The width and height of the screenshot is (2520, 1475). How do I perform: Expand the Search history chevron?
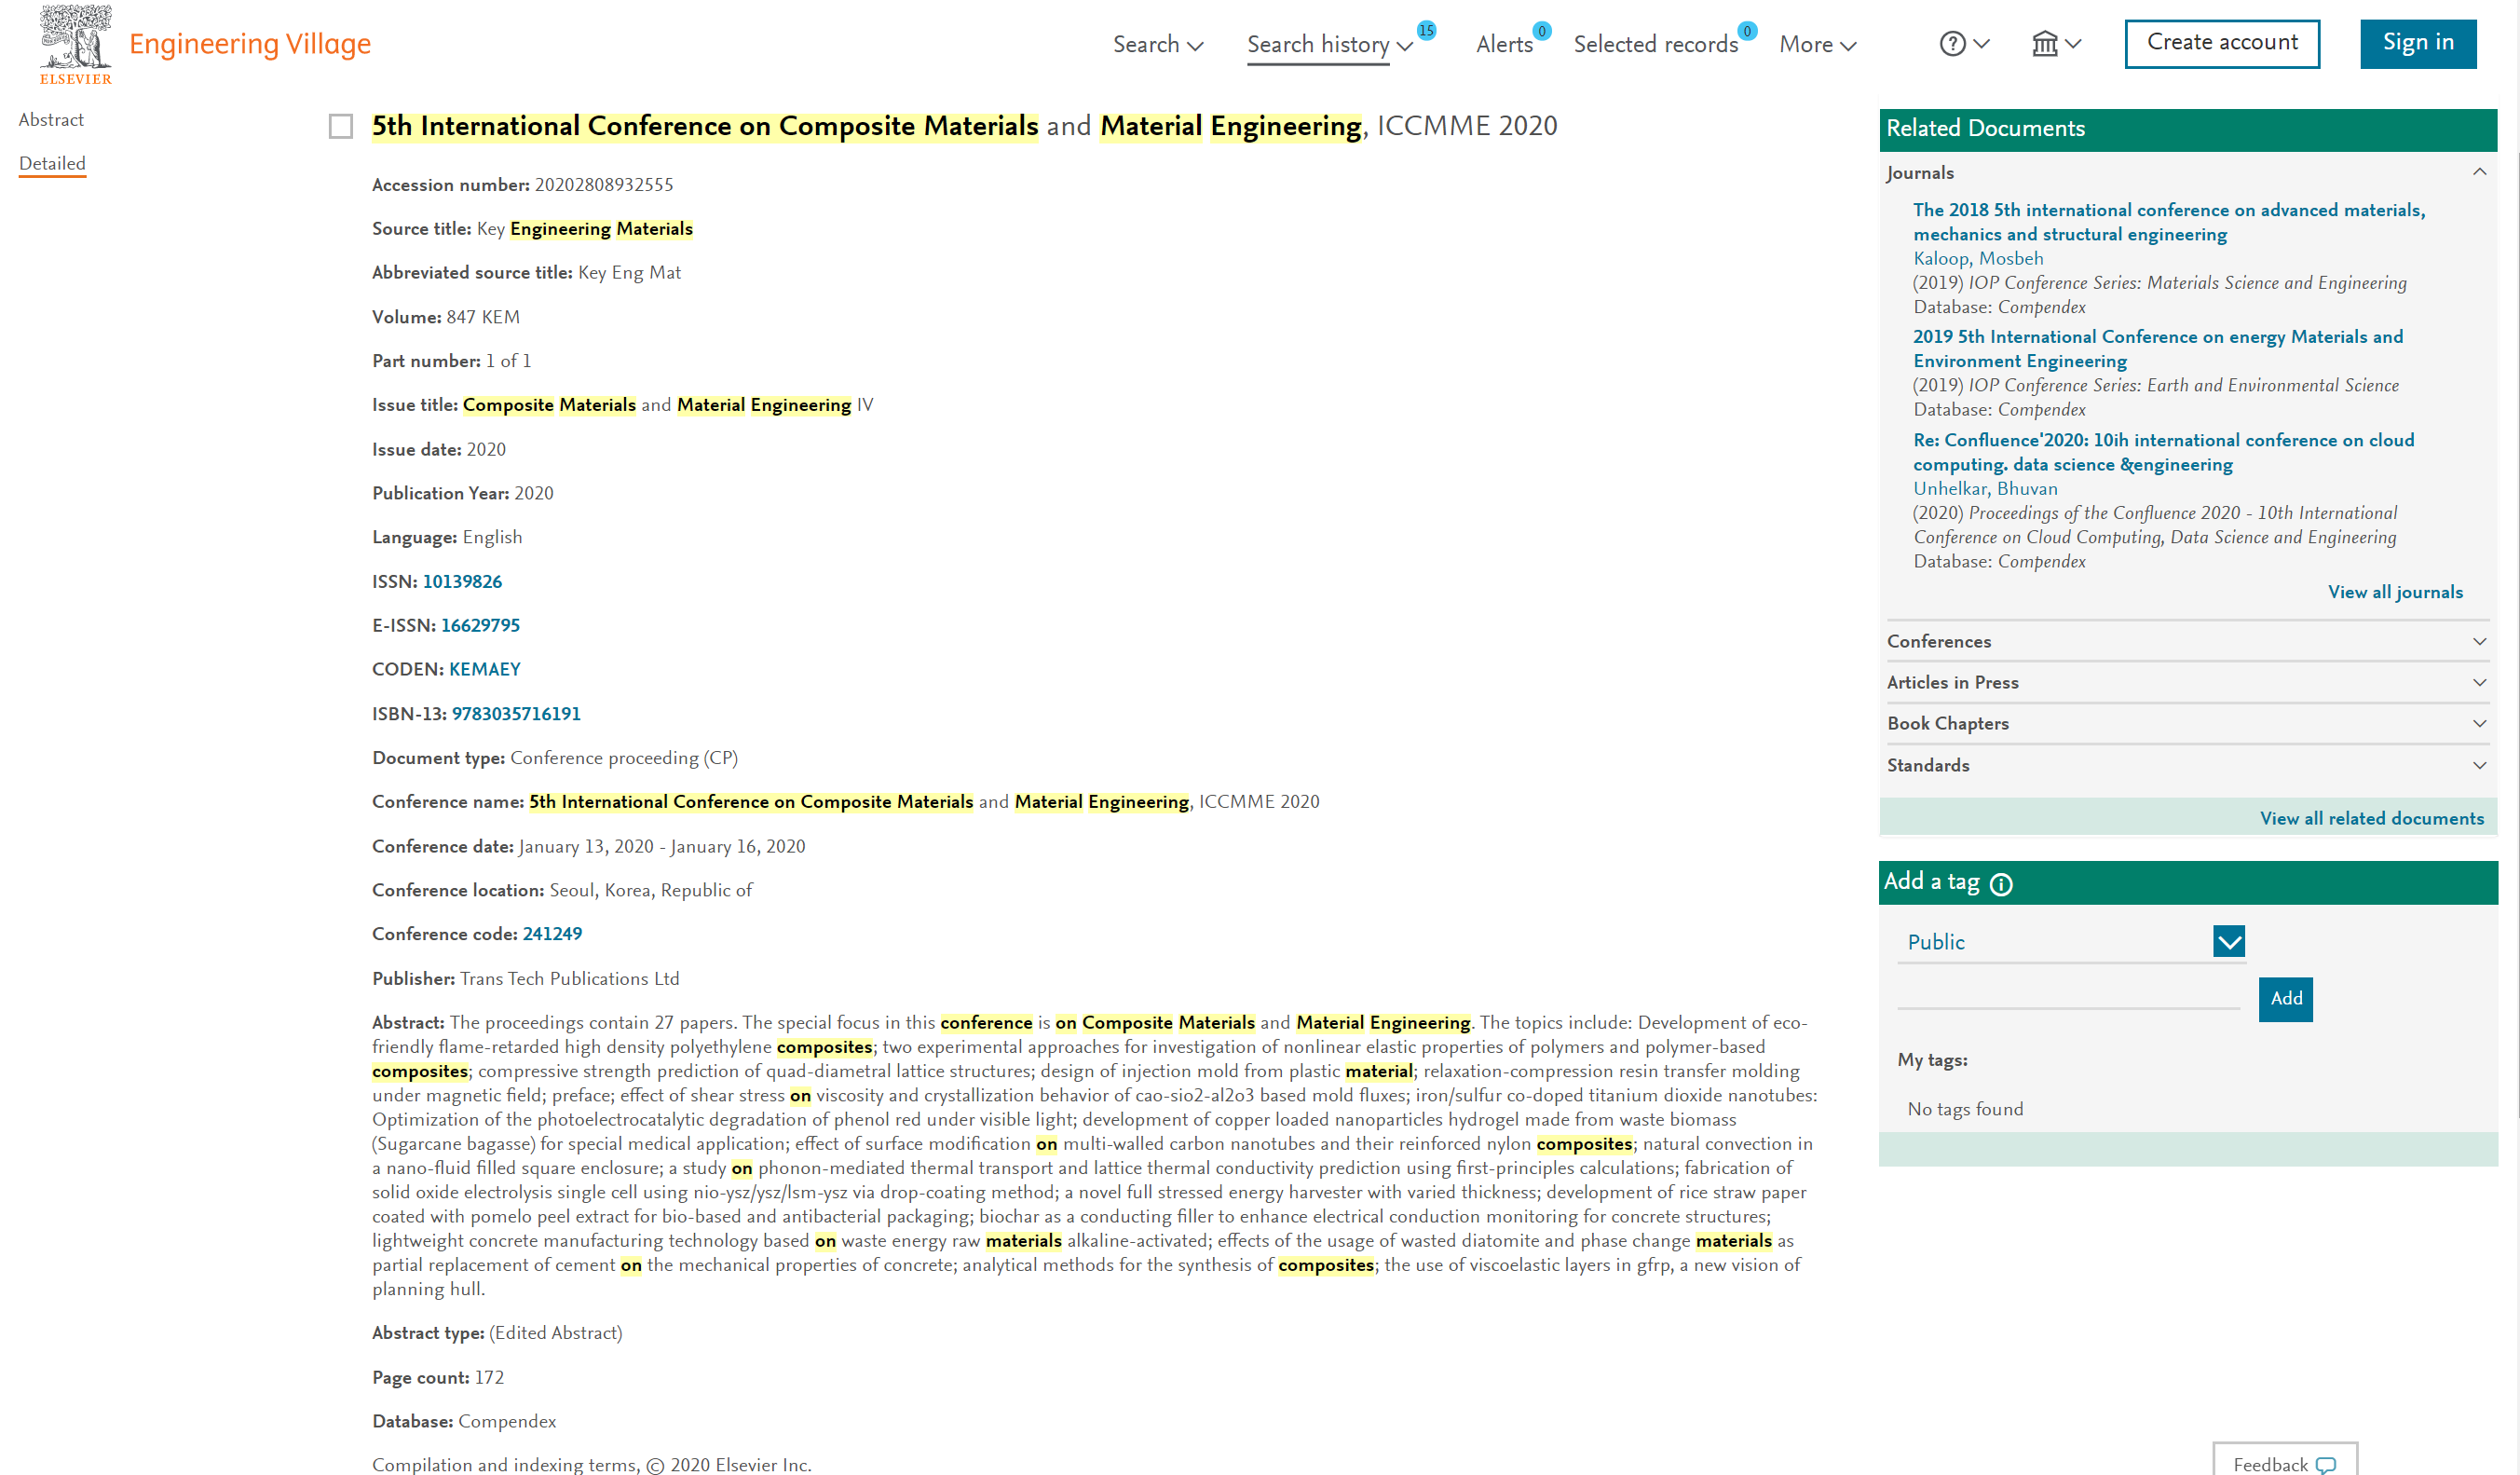pos(1405,46)
